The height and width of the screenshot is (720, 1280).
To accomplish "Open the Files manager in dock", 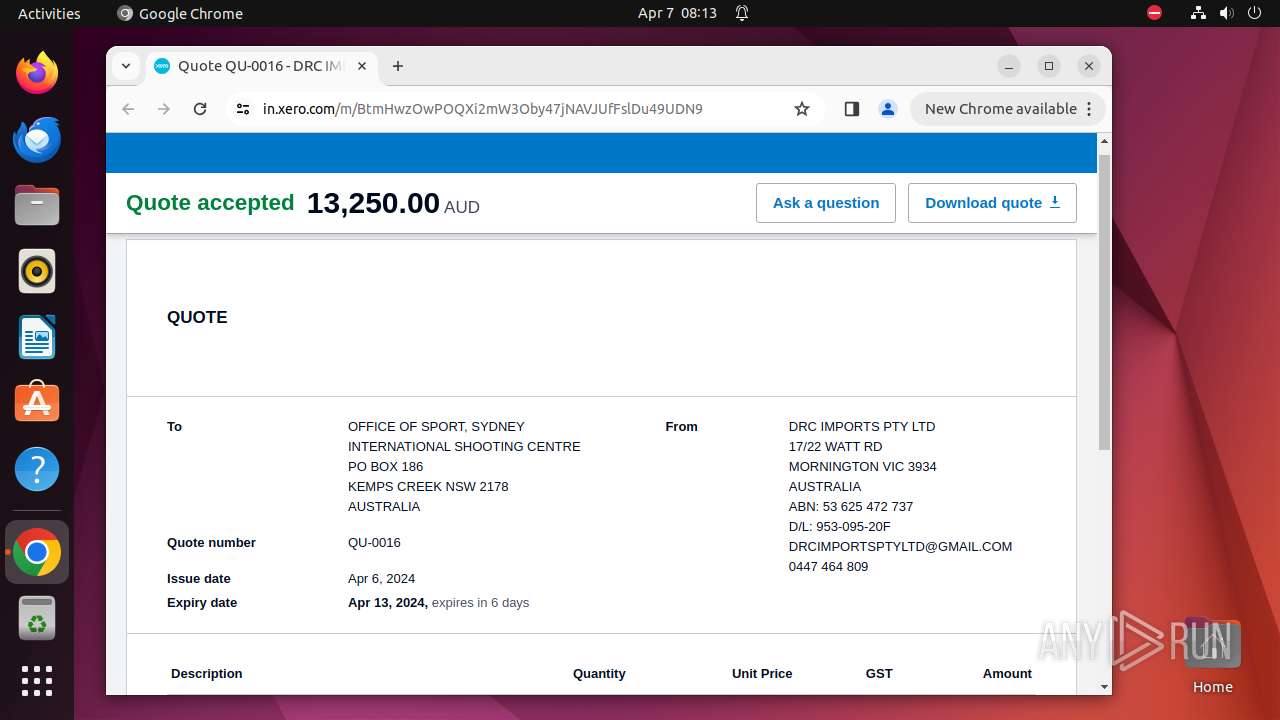I will [x=37, y=205].
